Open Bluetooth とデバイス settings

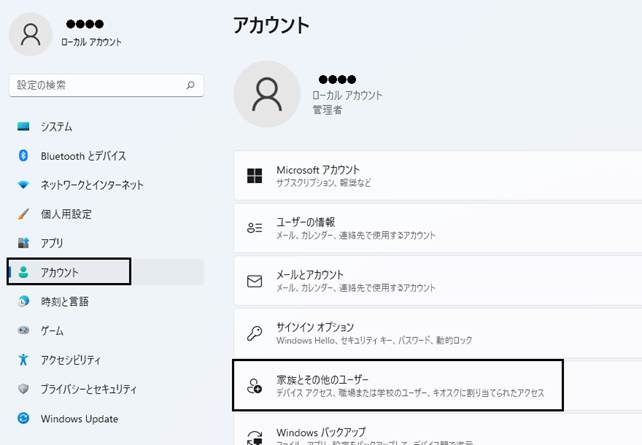click(106, 156)
